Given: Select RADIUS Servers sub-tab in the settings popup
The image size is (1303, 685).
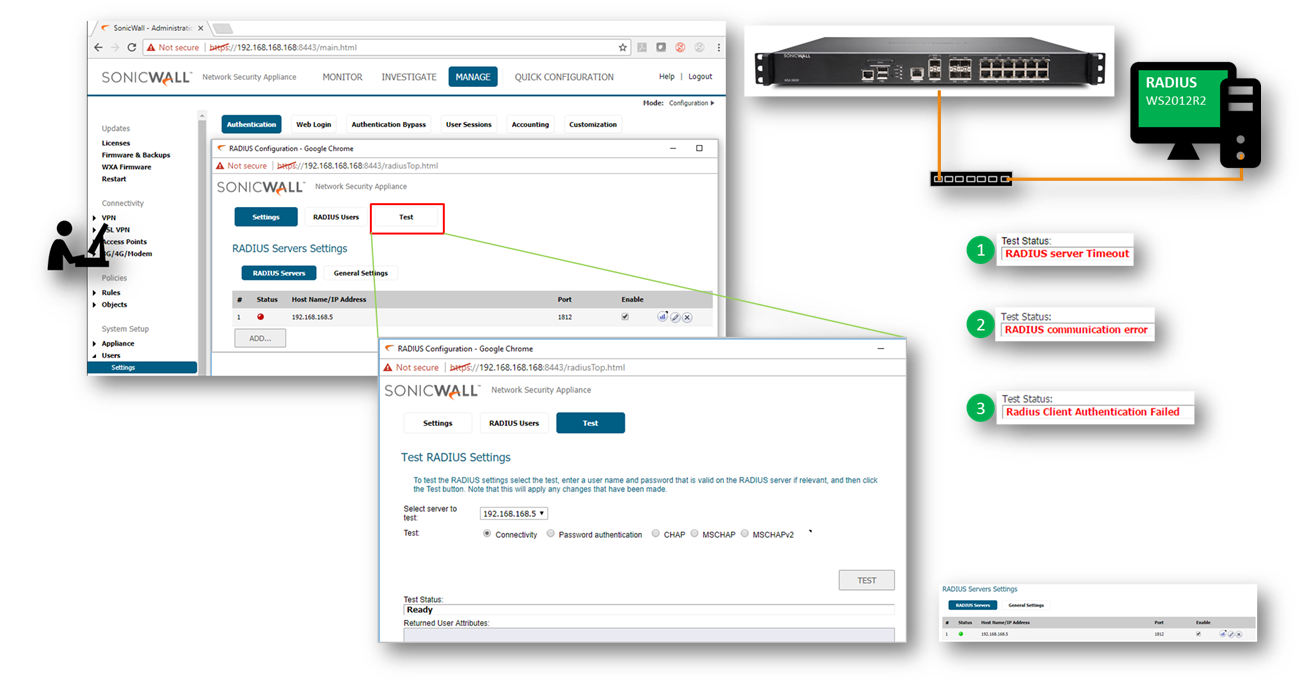Looking at the screenshot, I should pos(279,273).
